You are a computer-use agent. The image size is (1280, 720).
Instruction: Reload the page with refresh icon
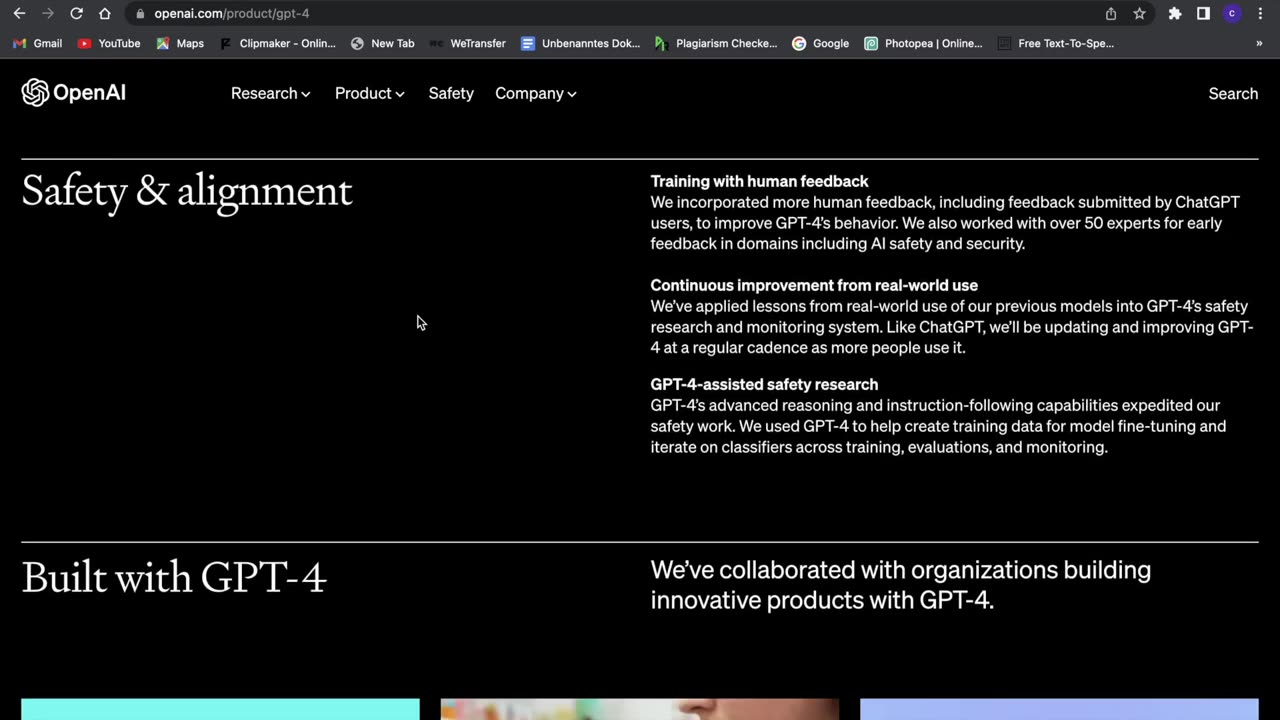pyautogui.click(x=76, y=14)
